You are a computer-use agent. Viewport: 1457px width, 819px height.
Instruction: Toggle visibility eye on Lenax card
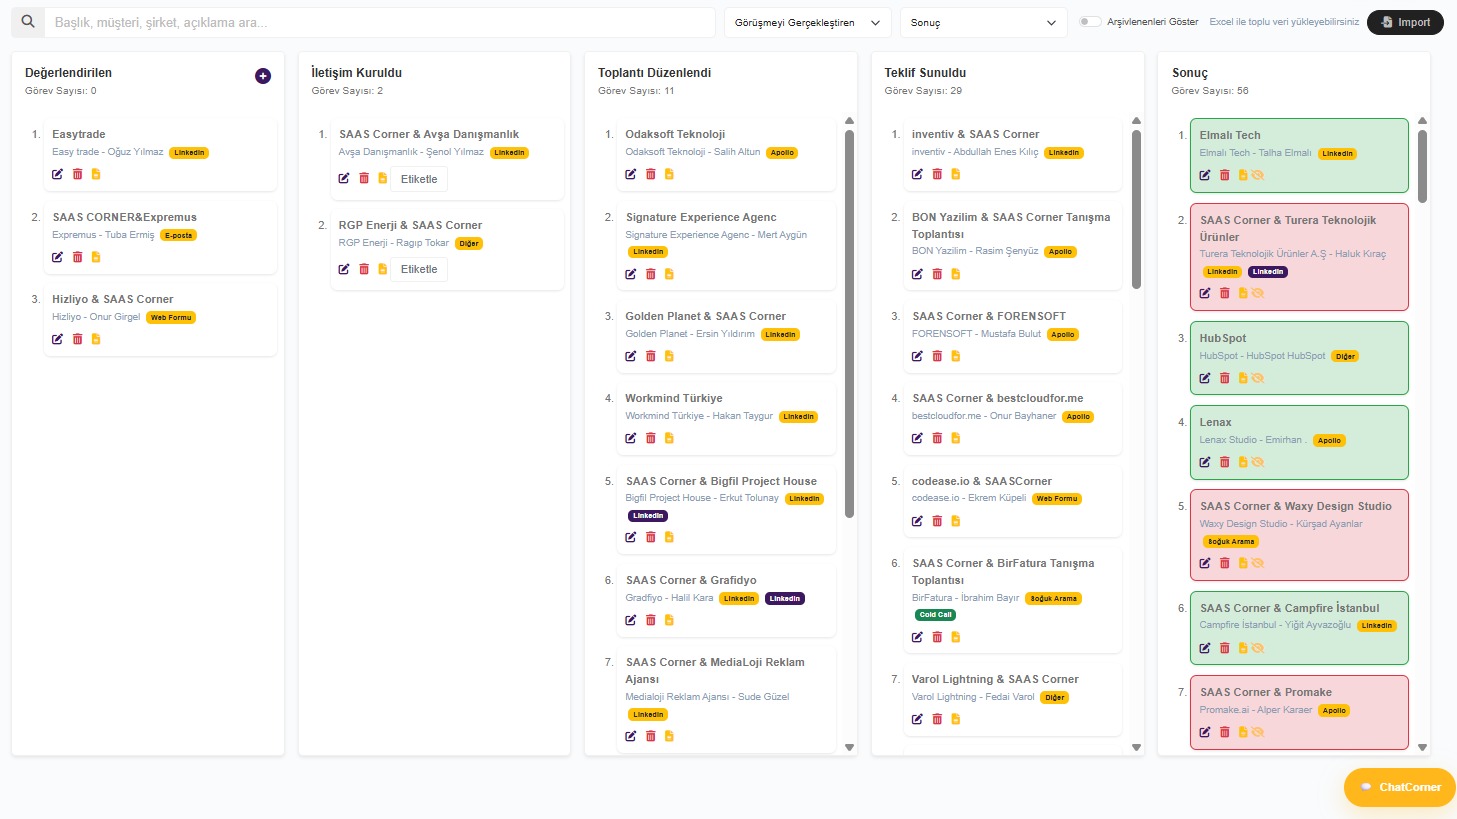(1258, 462)
